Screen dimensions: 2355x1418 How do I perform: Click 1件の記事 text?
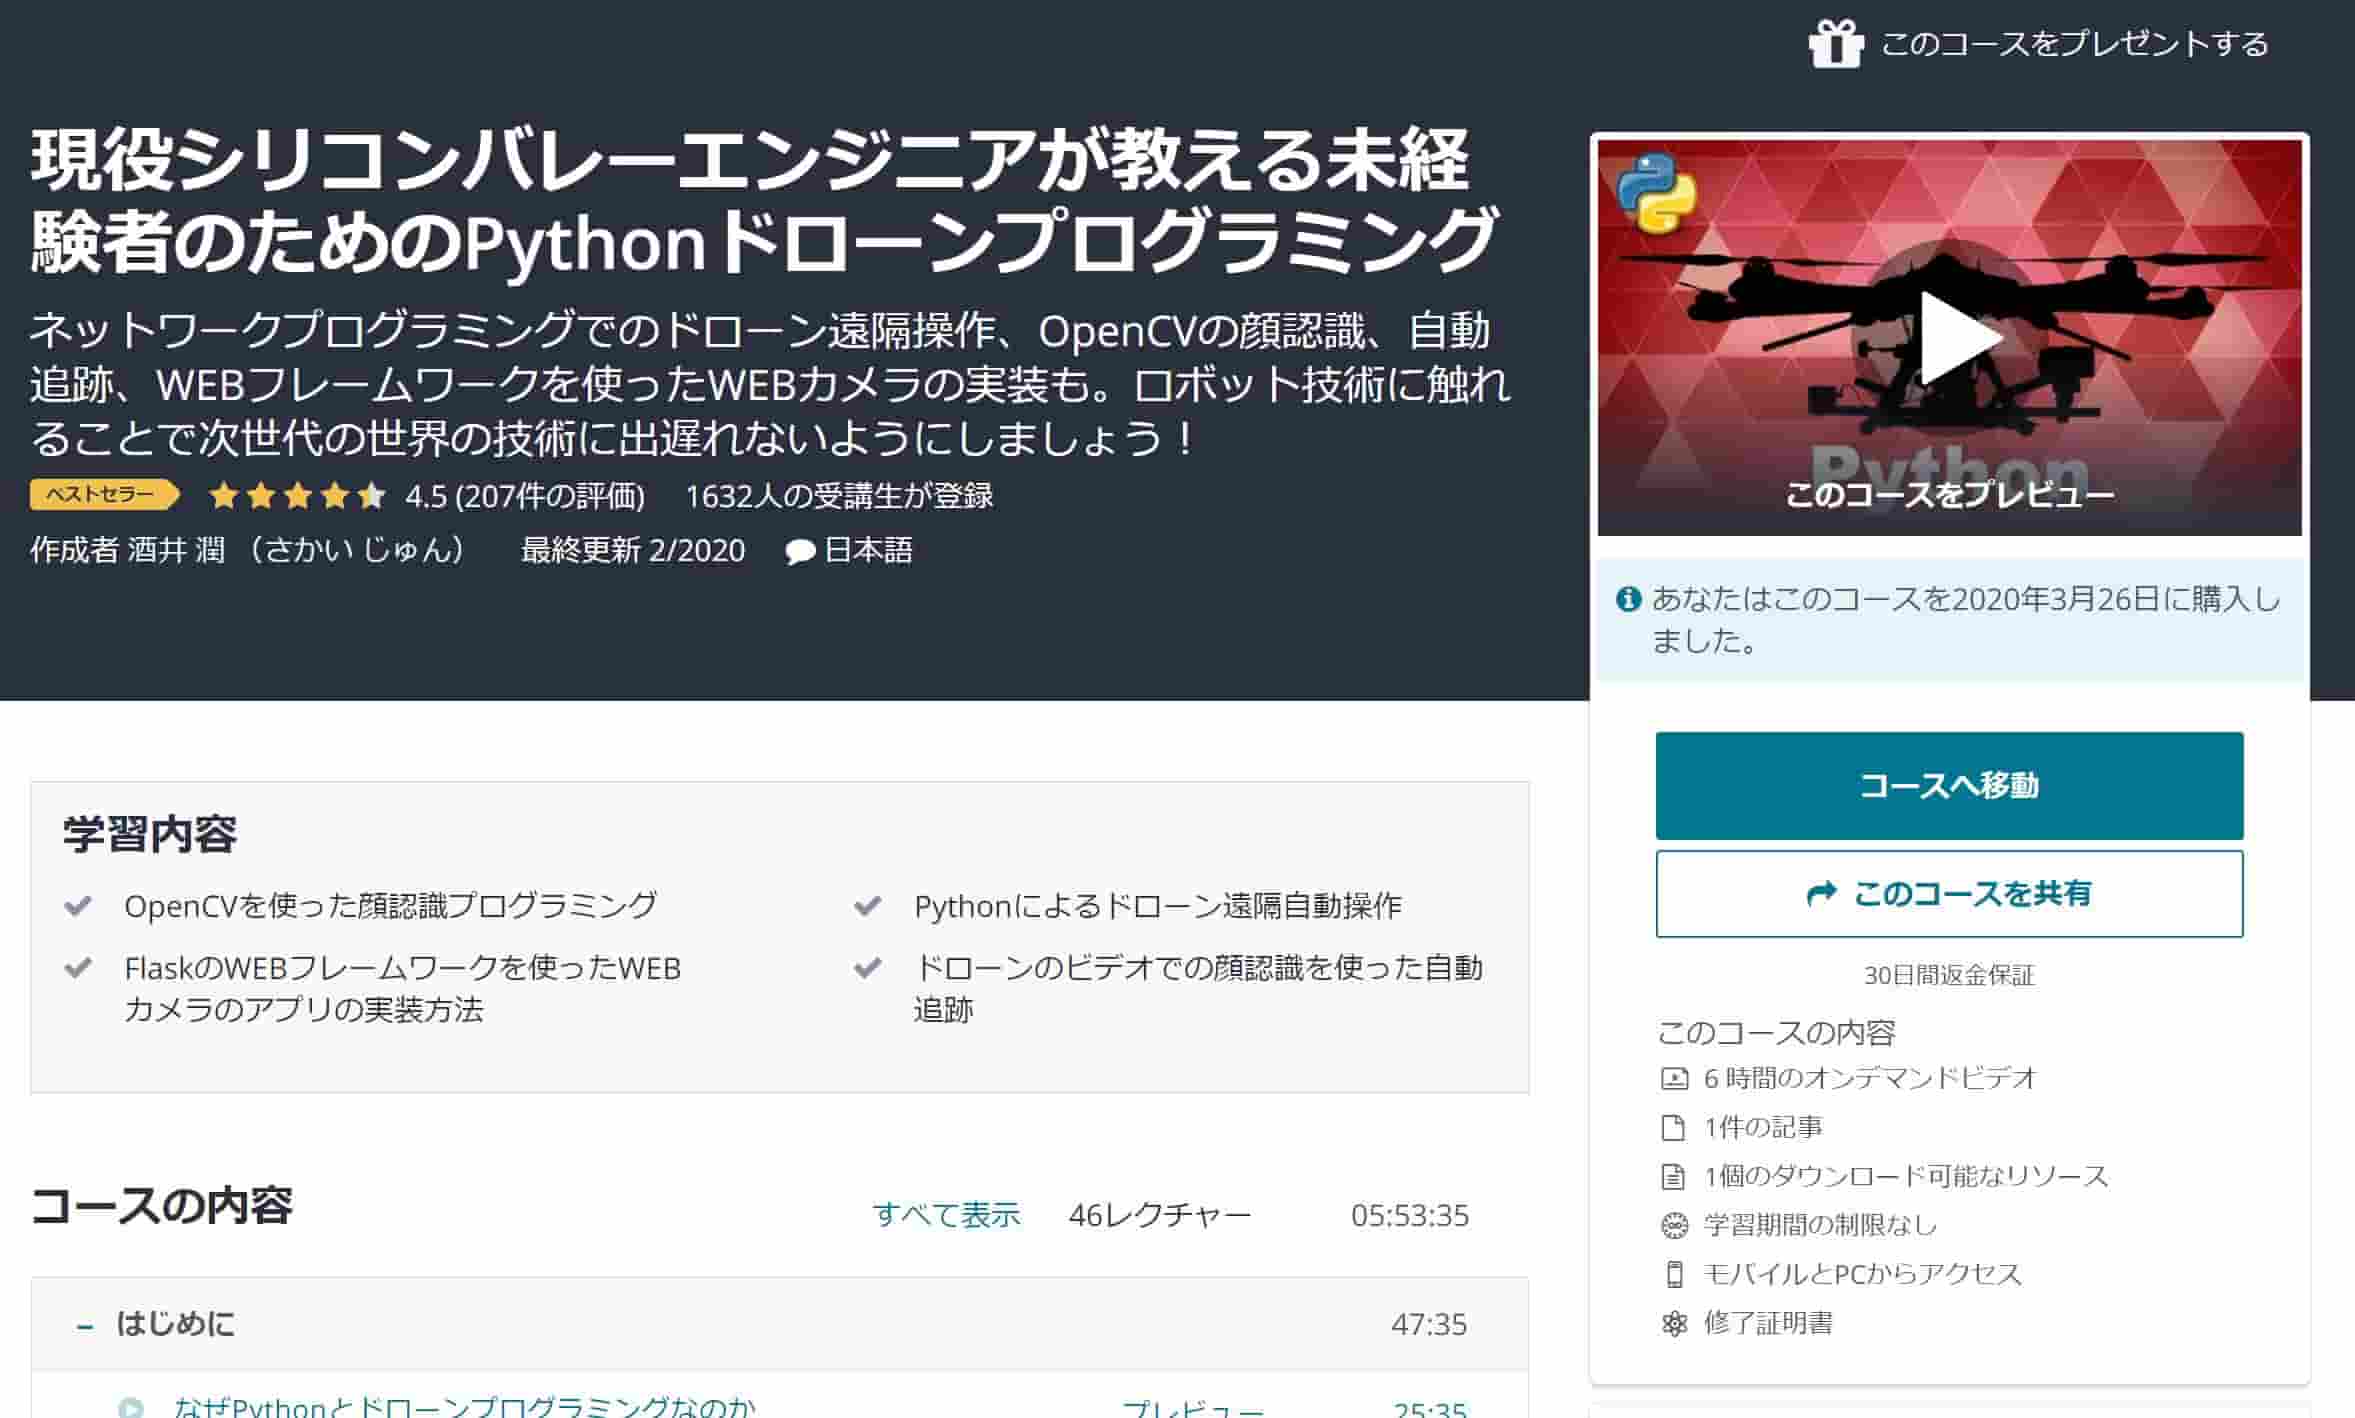coord(1763,1127)
